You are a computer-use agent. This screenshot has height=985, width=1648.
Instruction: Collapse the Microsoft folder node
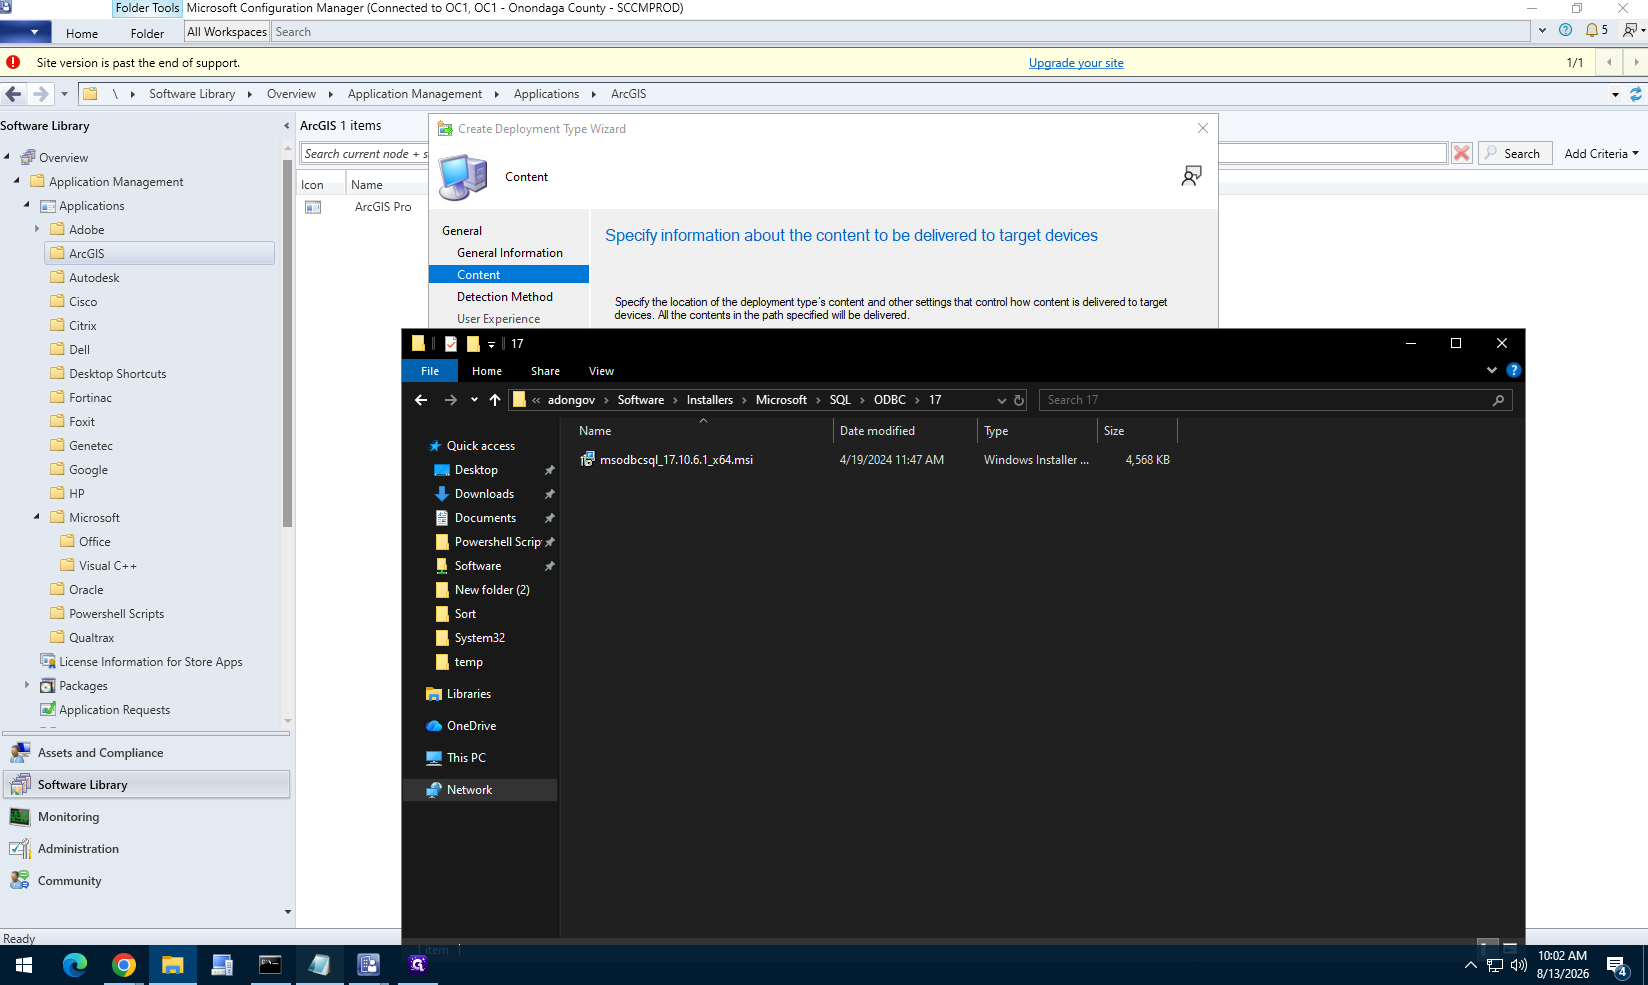tap(37, 517)
